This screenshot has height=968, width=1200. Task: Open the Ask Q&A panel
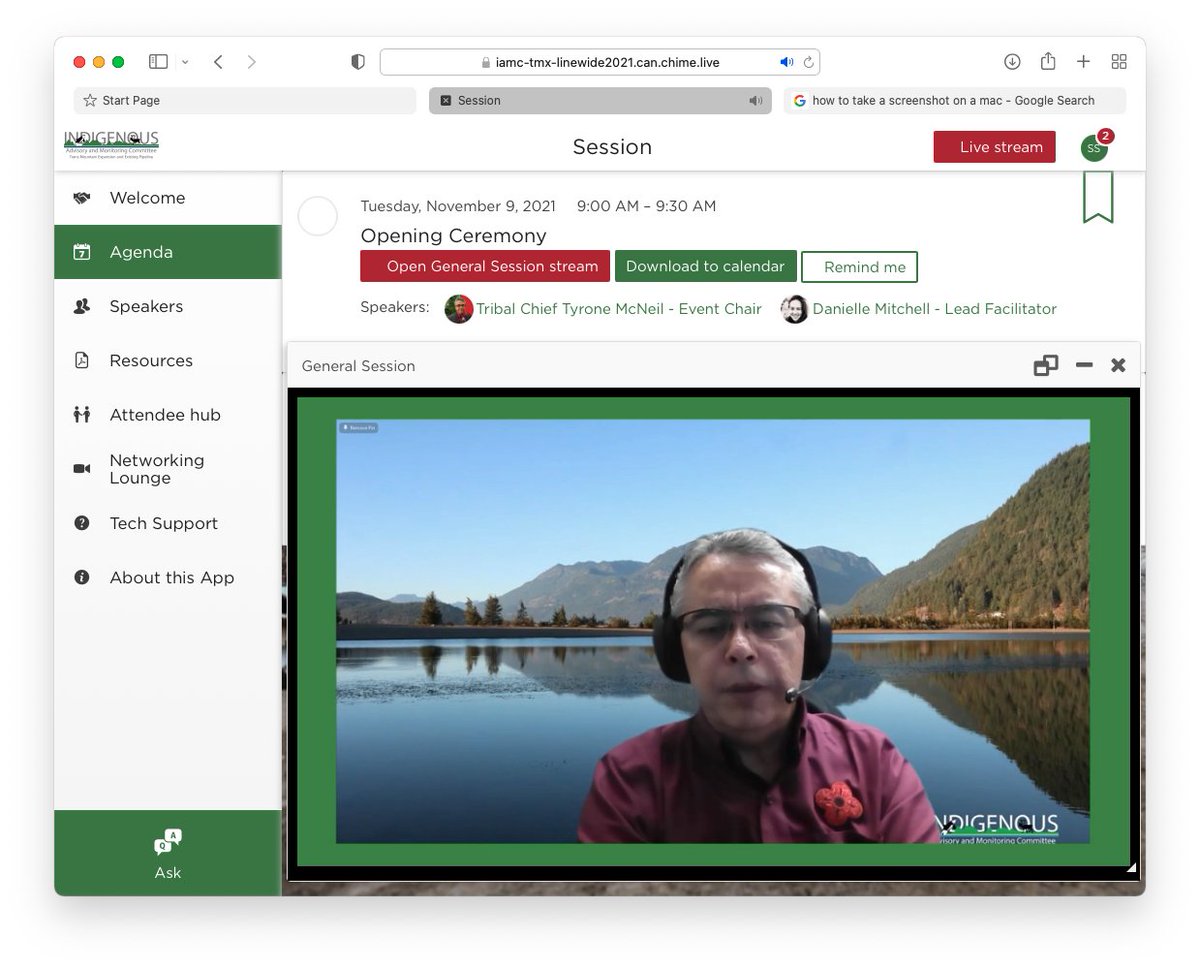168,853
